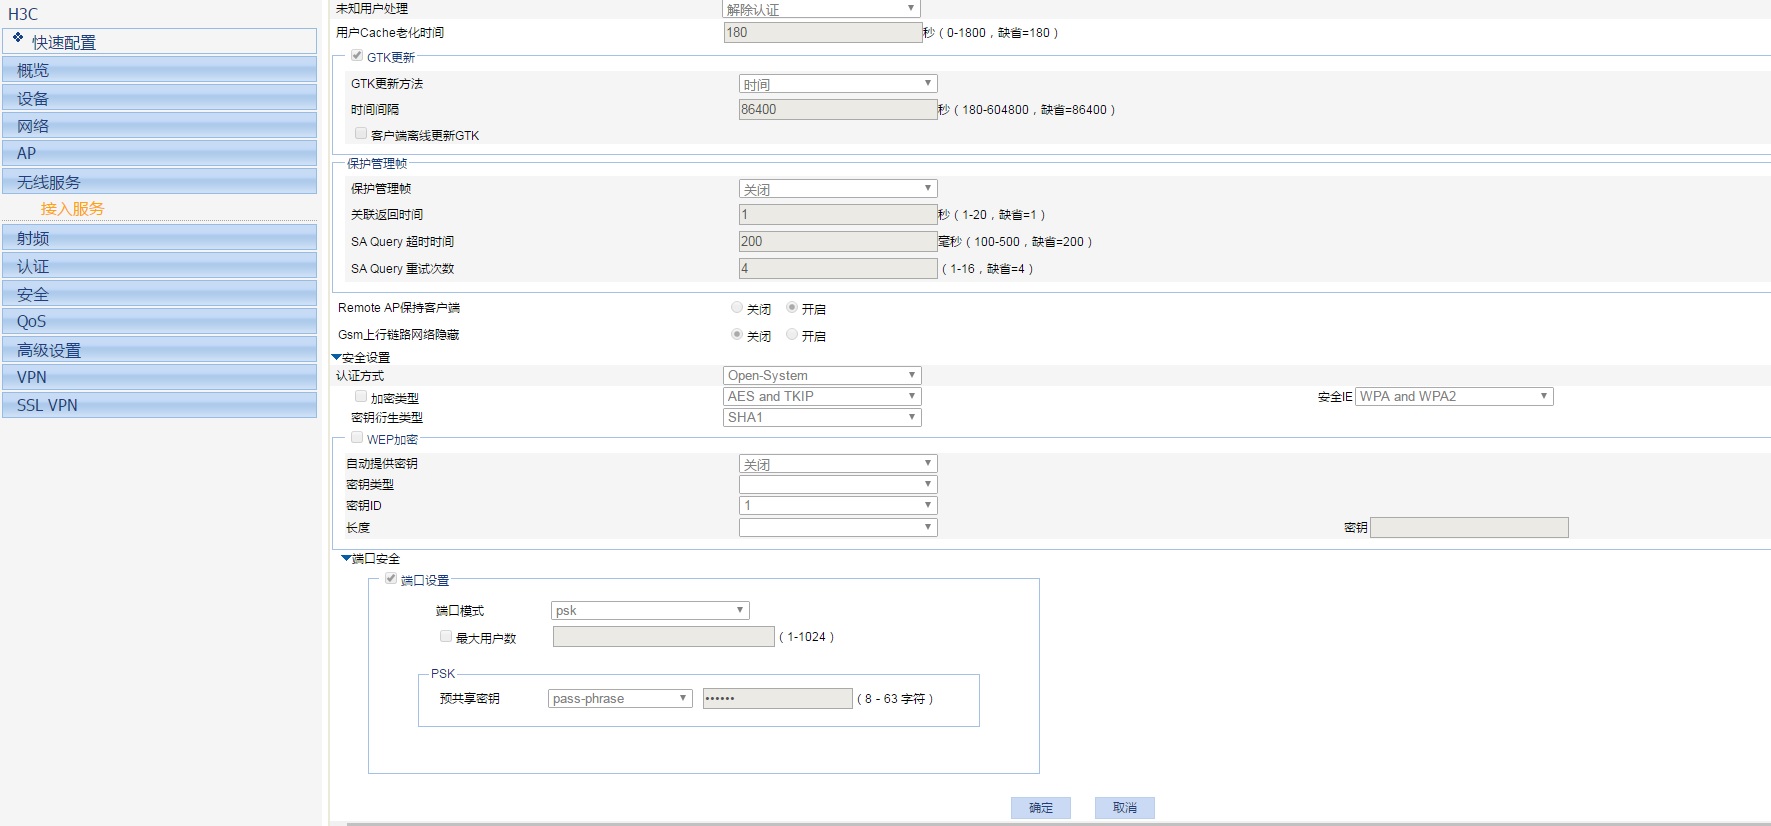Toggle WEP加密 checkbox

[x=357, y=438]
